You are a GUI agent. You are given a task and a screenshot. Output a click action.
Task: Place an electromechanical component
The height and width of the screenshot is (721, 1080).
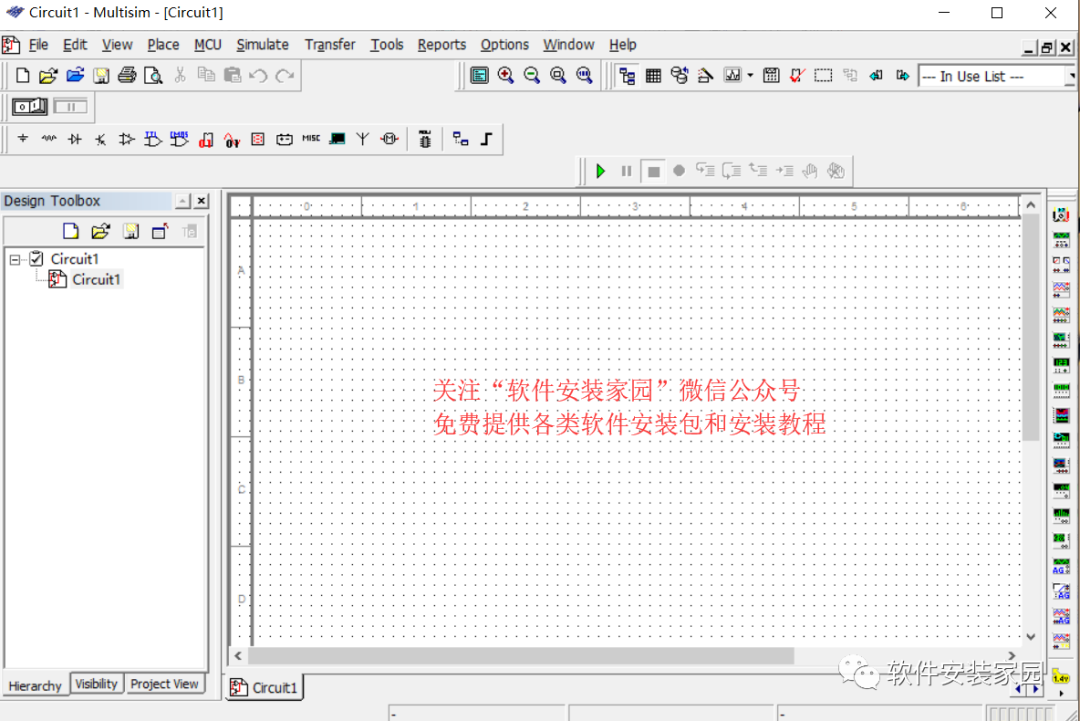pyautogui.click(x=389, y=139)
